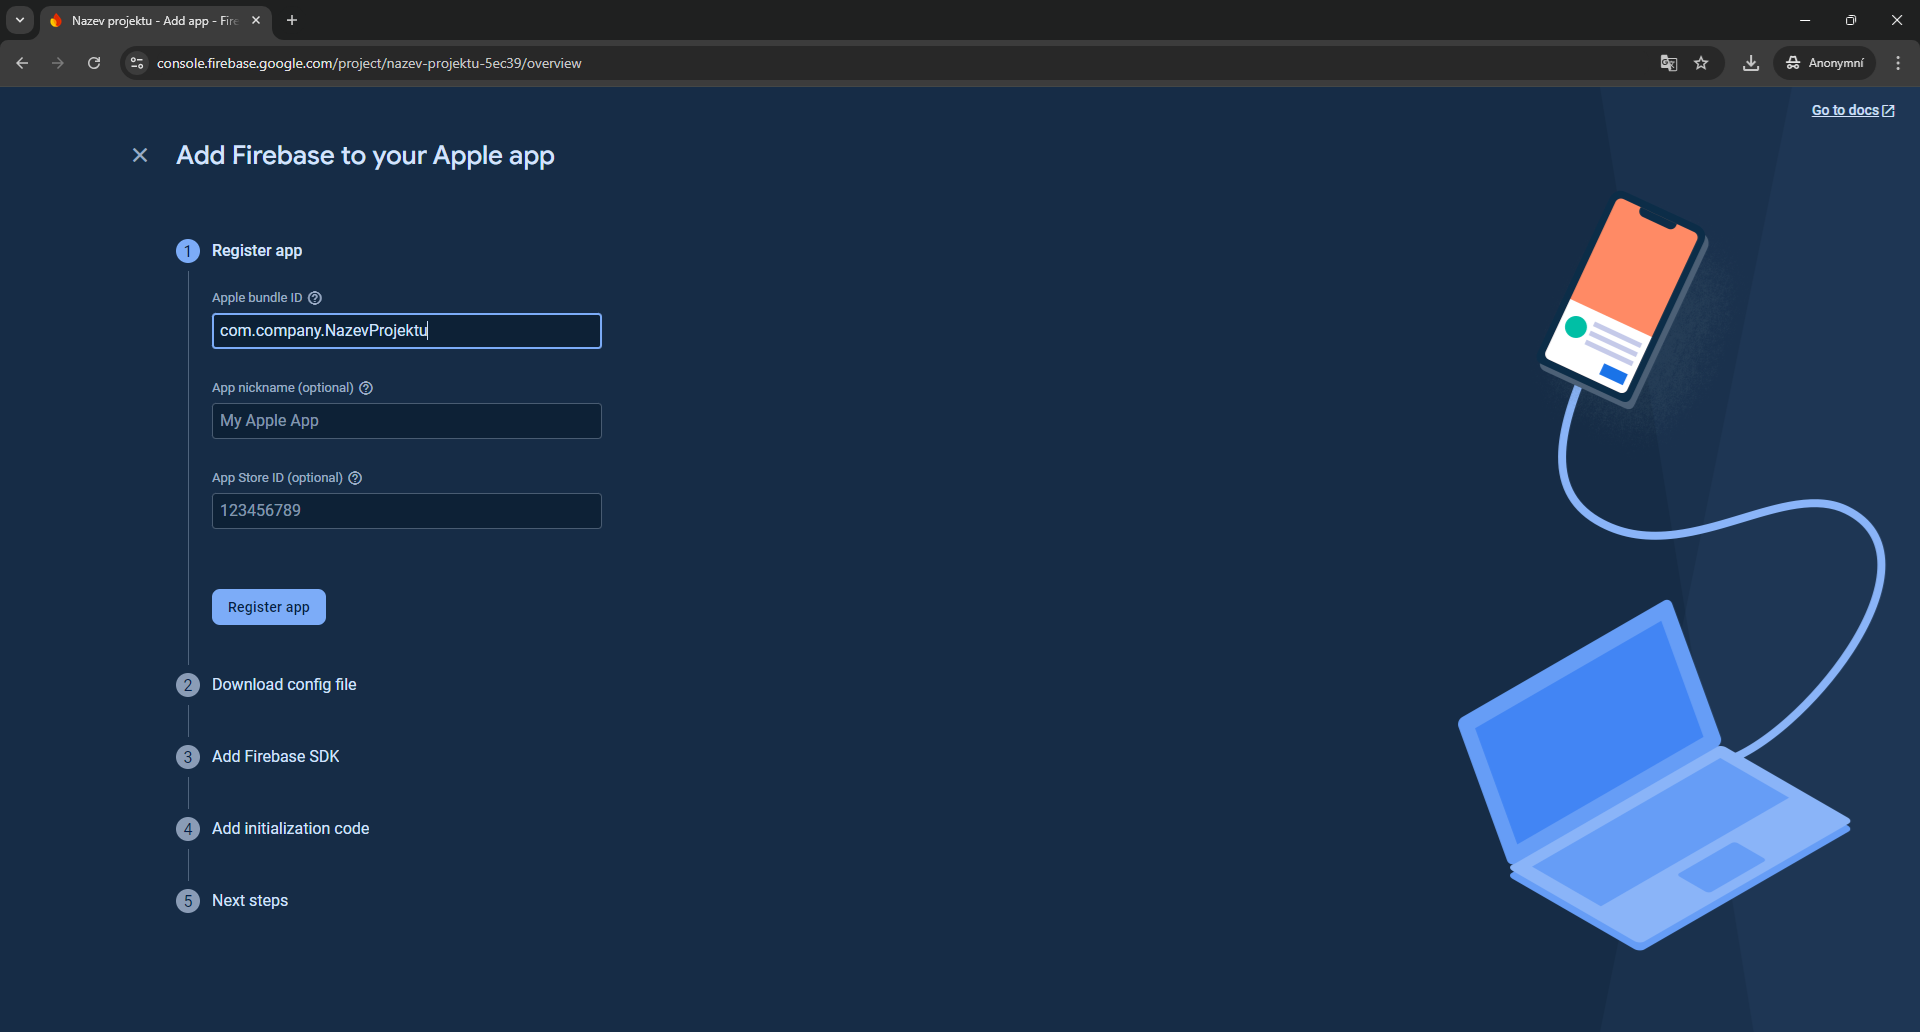Bookmark this page with the star icon
Screen dimensions: 1920x1032
(1701, 63)
